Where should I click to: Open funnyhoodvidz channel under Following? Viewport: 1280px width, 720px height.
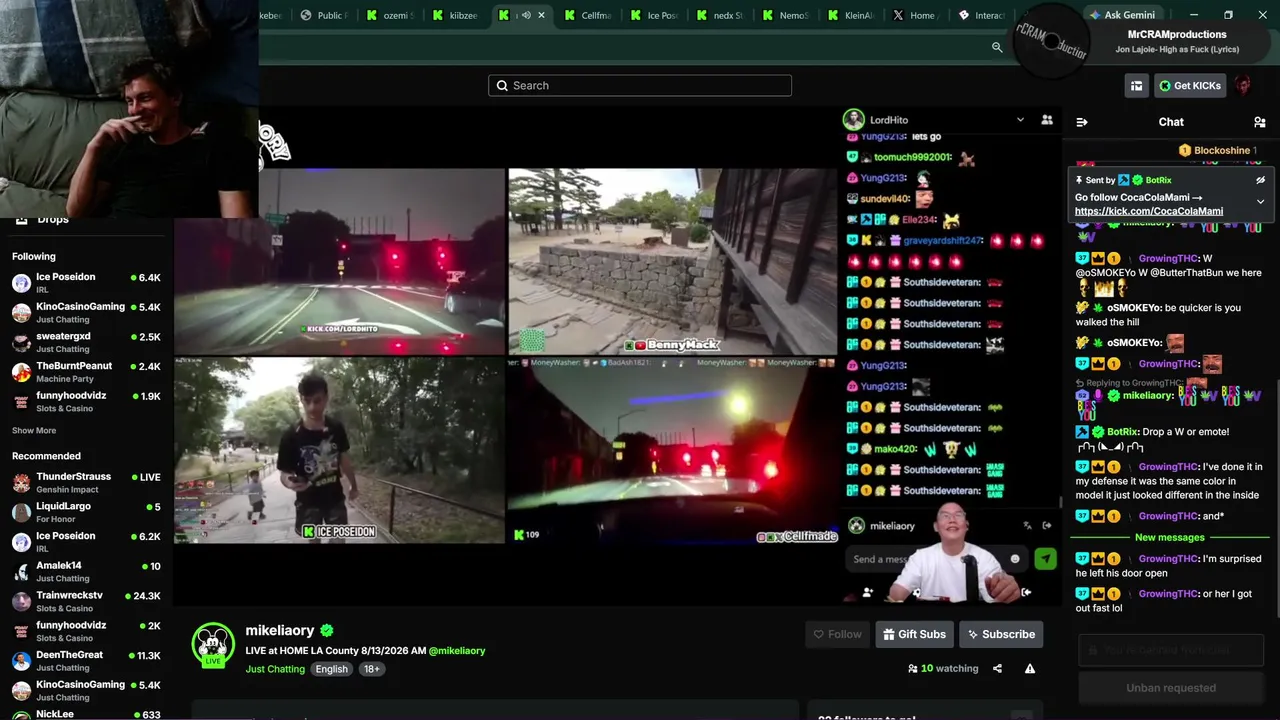point(86,401)
